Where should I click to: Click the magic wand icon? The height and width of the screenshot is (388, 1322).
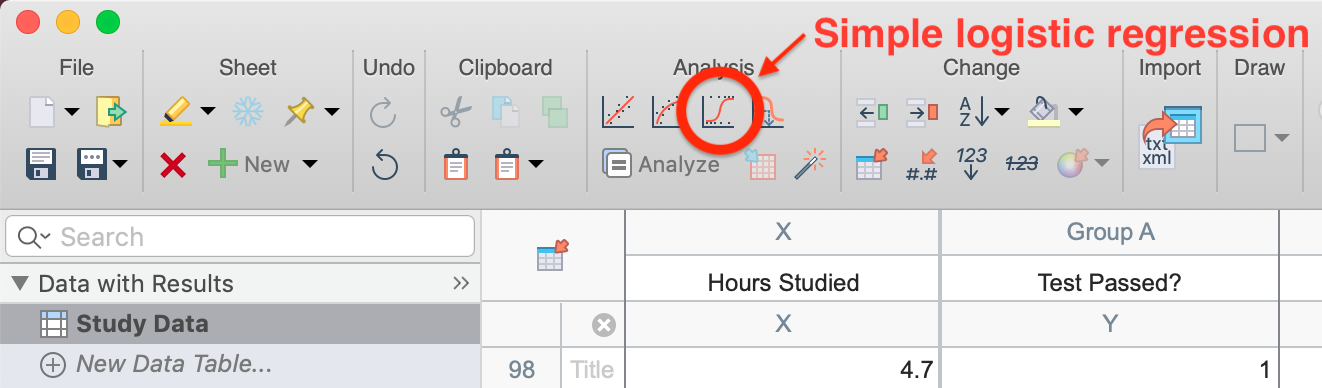[809, 164]
